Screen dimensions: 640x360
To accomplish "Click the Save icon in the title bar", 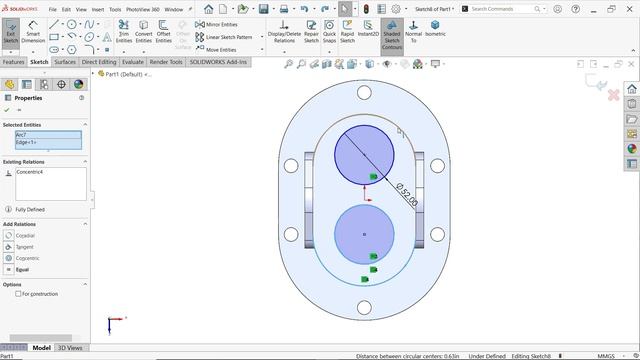I will click(264, 9).
